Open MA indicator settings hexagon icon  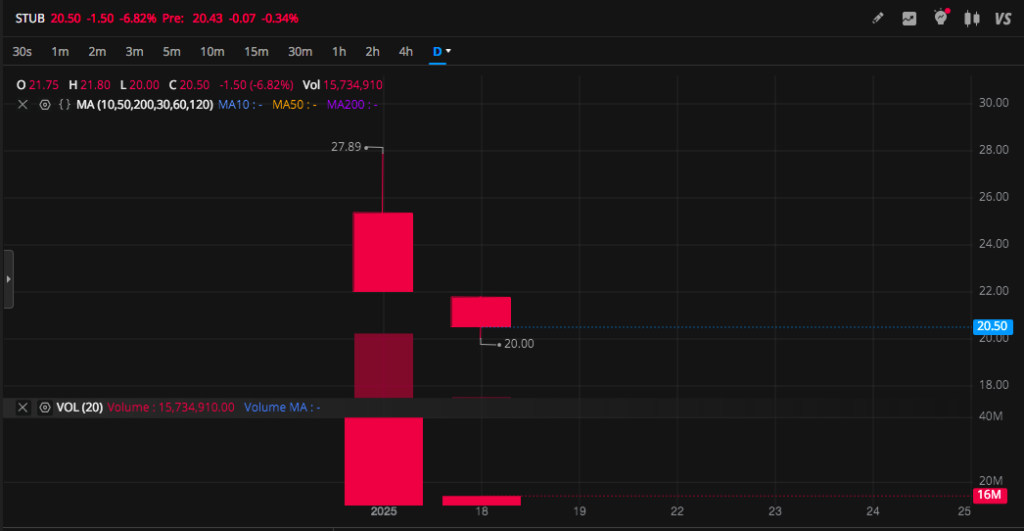[44, 104]
